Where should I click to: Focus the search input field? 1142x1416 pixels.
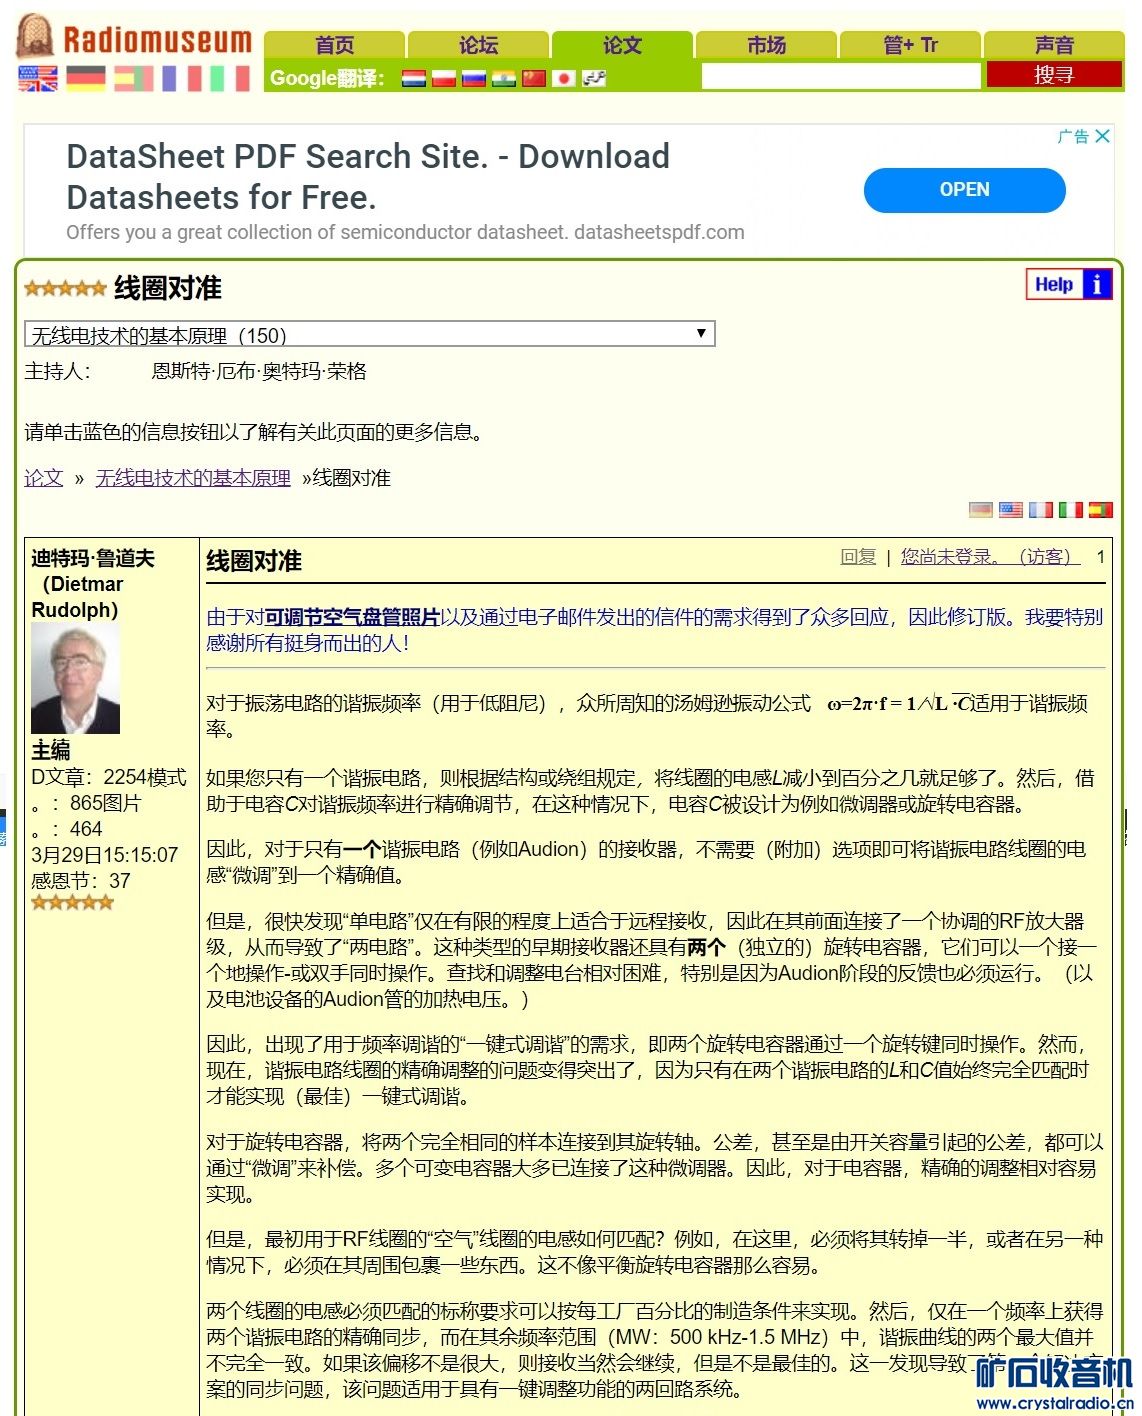(x=841, y=76)
